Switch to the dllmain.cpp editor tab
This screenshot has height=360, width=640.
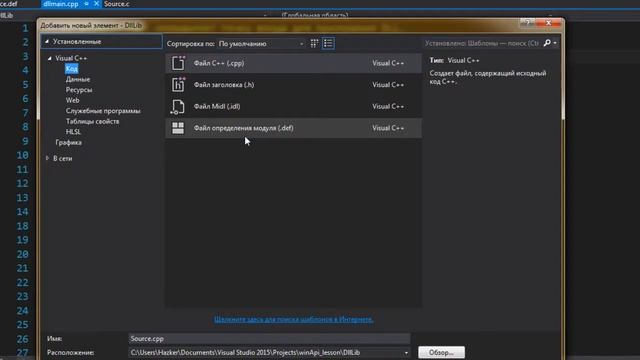60,4
